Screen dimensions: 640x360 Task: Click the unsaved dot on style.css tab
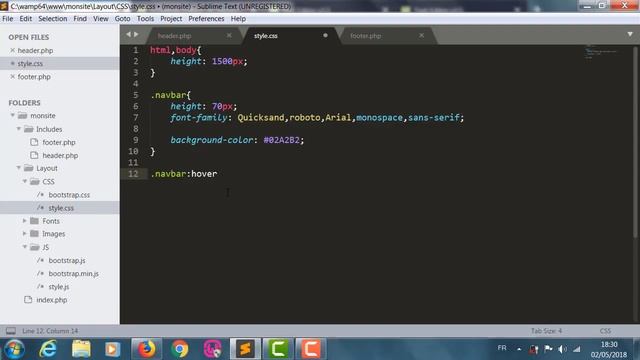click(325, 36)
